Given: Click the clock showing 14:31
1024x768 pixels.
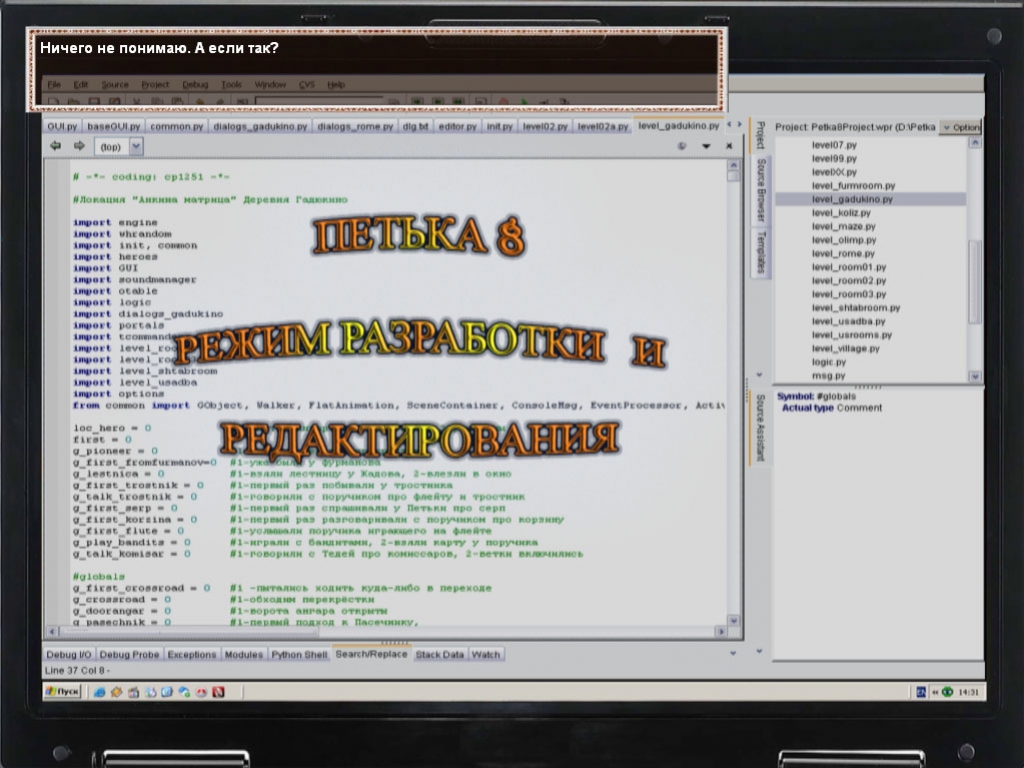Looking at the screenshot, I should click(968, 692).
